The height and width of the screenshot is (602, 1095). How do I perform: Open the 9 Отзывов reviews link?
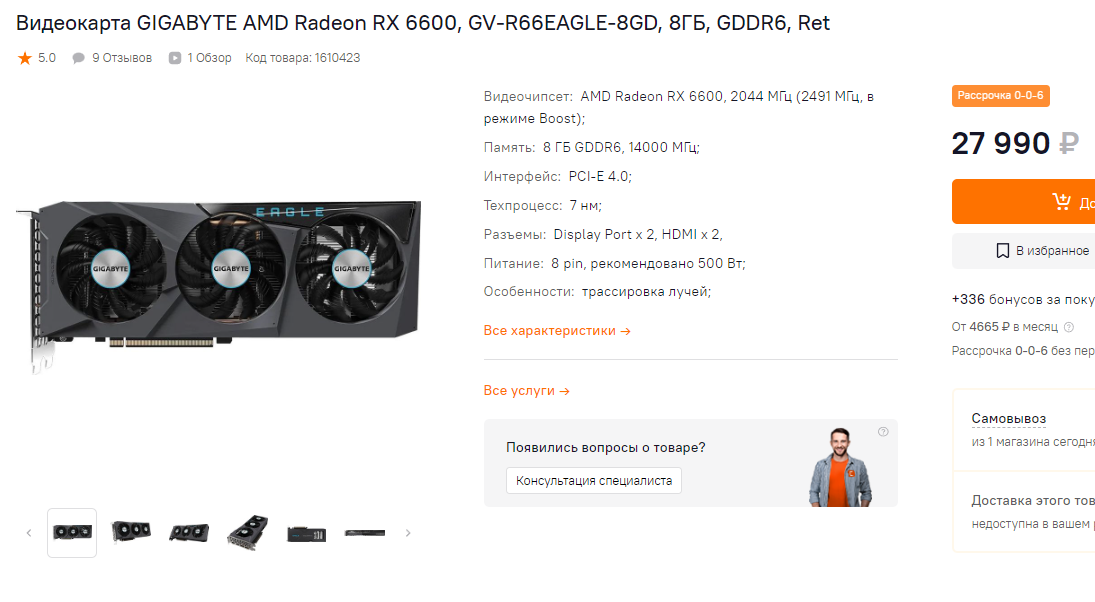122,58
